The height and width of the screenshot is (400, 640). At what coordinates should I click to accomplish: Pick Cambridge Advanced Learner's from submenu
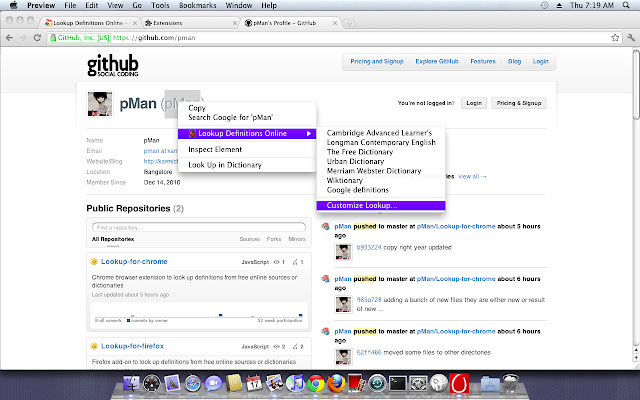point(381,133)
